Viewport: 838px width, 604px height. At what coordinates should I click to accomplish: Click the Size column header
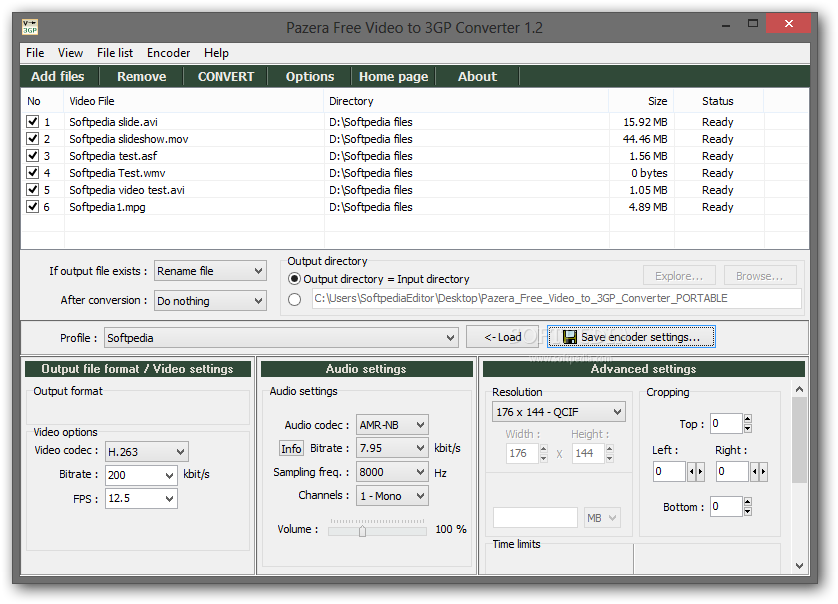pyautogui.click(x=641, y=101)
